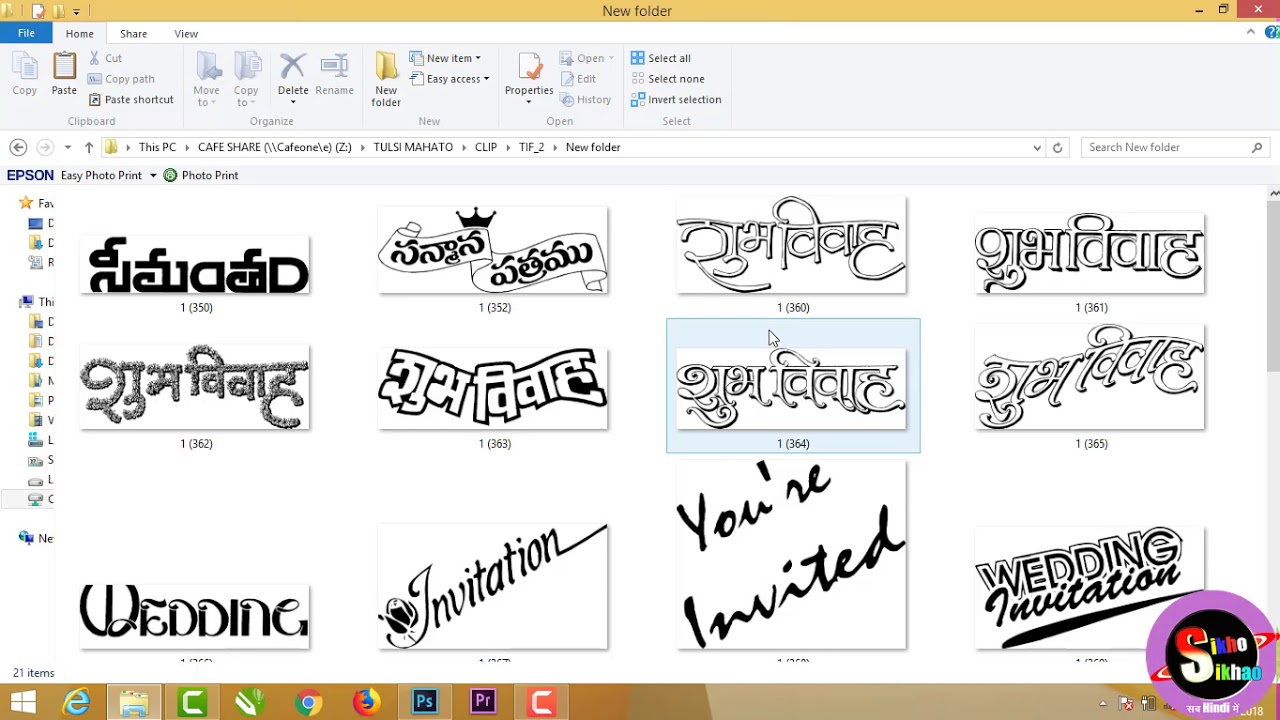The width and height of the screenshot is (1280, 720).
Task: Click the Delete red X icon
Action: click(x=293, y=67)
